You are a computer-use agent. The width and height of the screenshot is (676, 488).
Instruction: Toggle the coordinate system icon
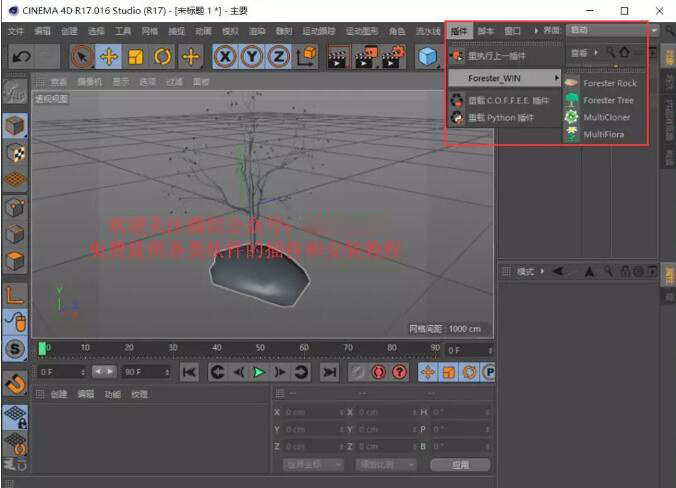(x=307, y=56)
